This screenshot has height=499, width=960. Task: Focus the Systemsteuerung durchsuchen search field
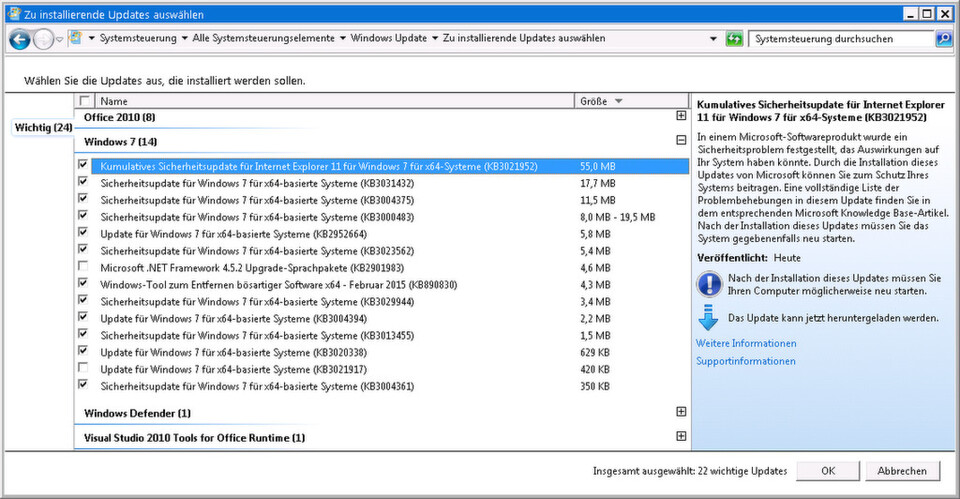(x=842, y=39)
